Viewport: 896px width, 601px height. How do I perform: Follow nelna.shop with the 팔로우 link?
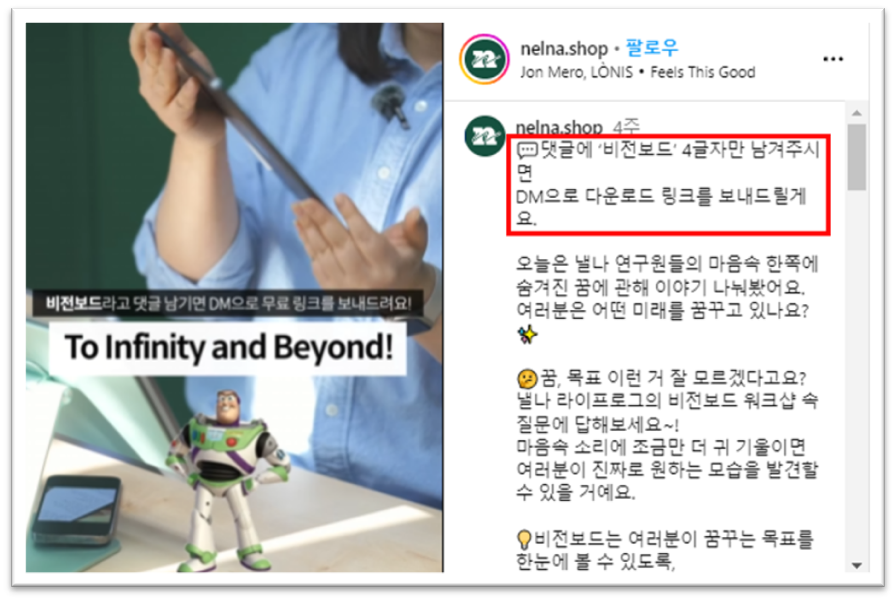652,47
